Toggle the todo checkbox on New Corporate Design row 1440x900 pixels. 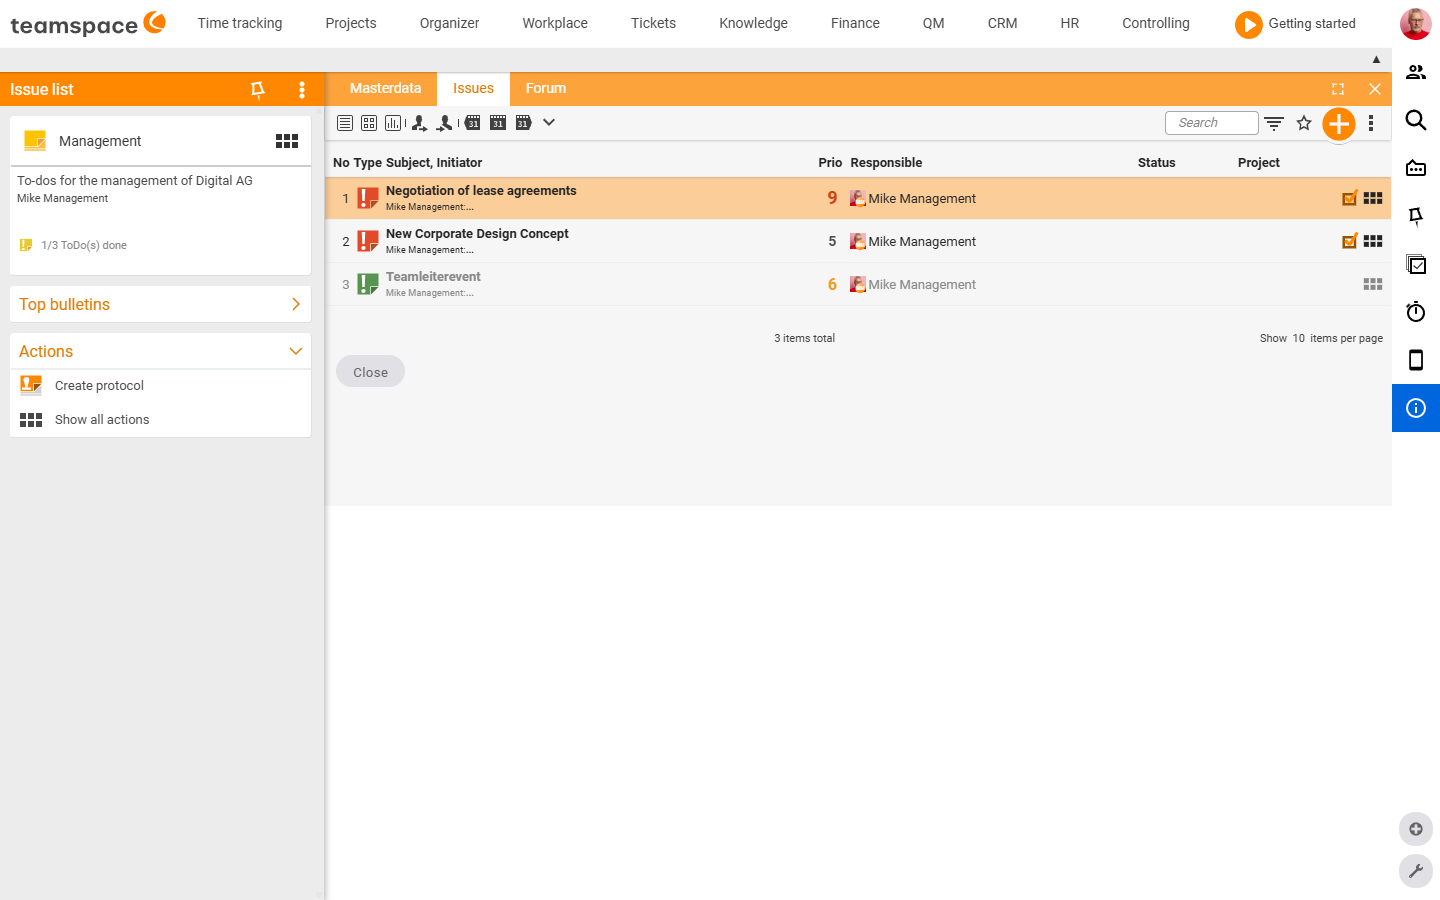click(1350, 241)
